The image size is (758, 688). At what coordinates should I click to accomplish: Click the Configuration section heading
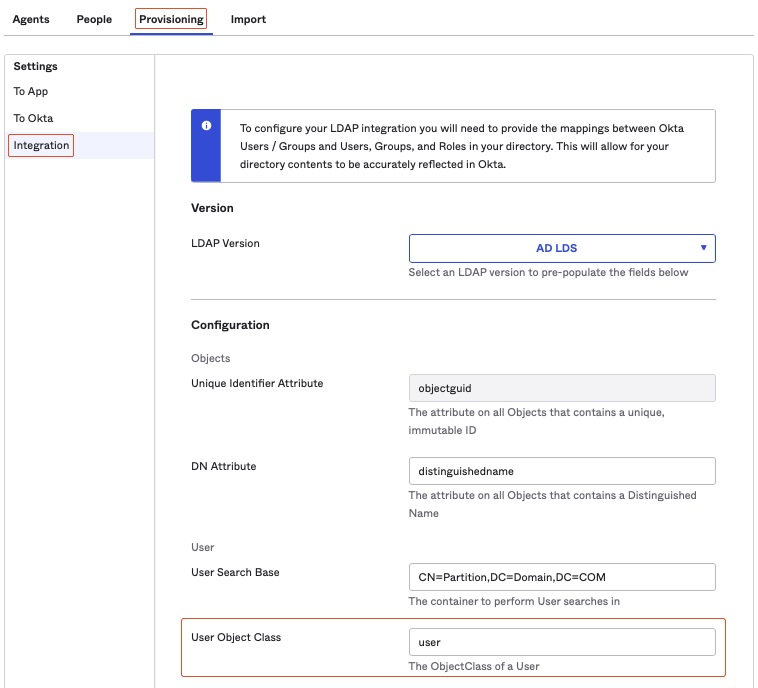(230, 325)
